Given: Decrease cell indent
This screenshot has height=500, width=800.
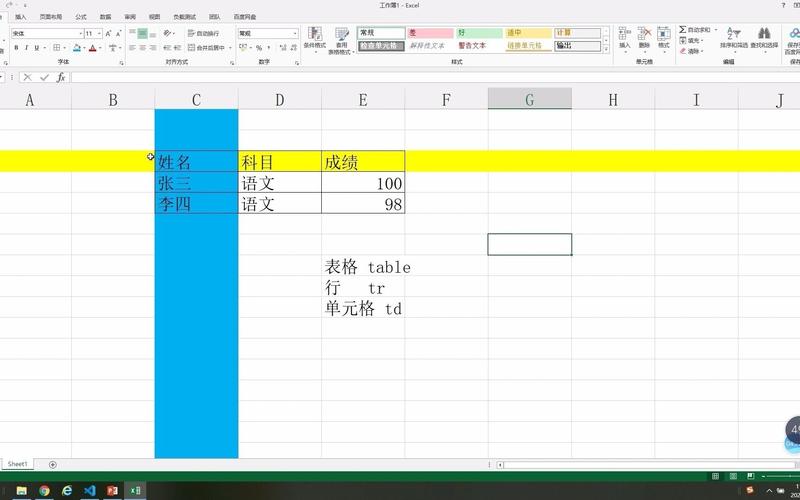Looking at the screenshot, I should (x=167, y=47).
